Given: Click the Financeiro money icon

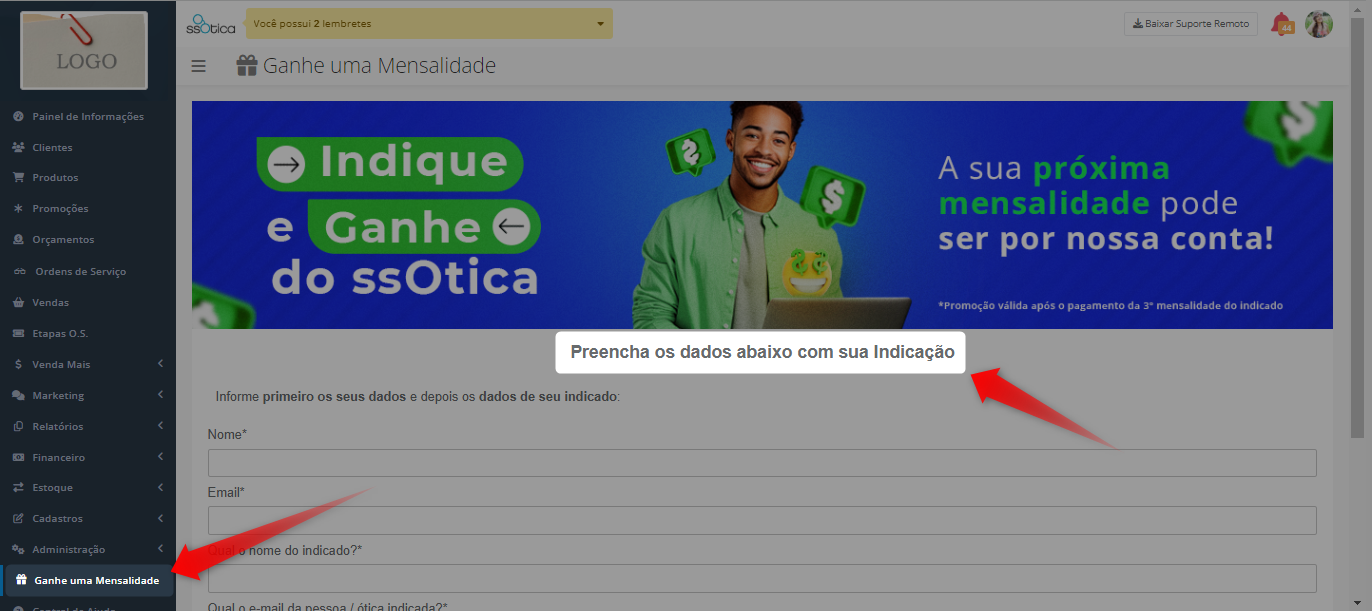Looking at the screenshot, I should (x=18, y=457).
